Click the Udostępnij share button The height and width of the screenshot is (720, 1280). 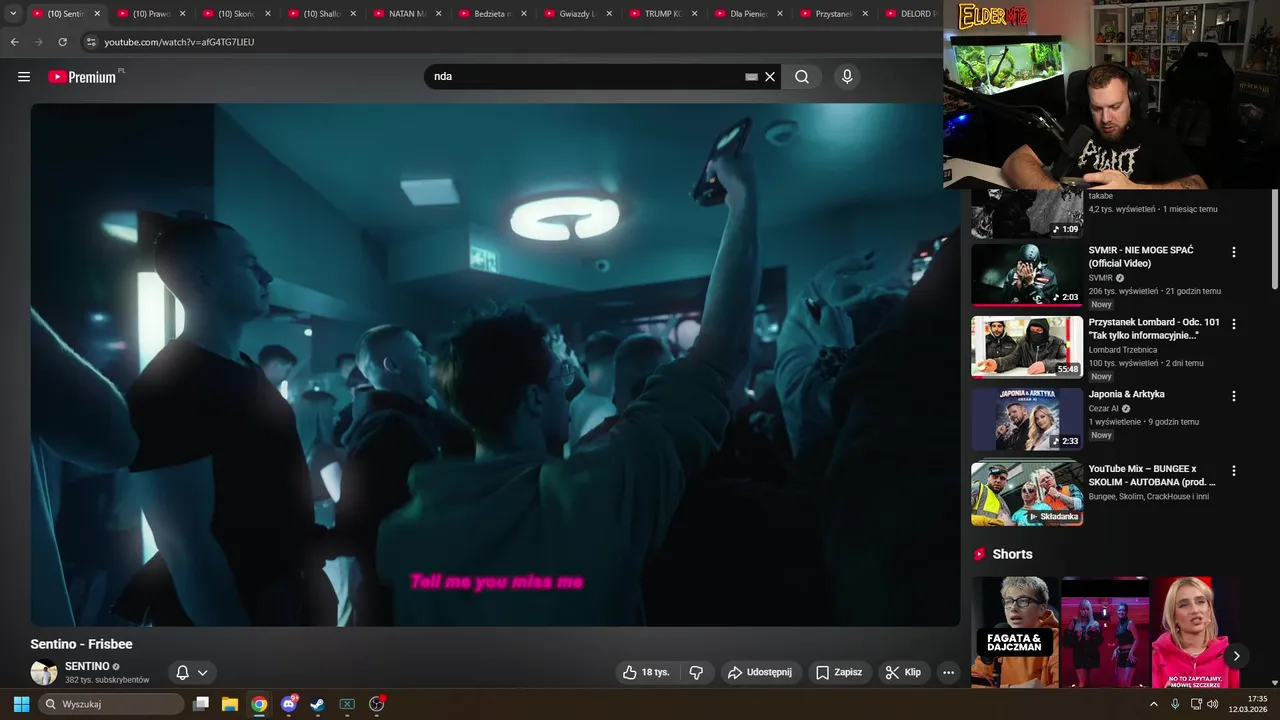[x=759, y=672]
